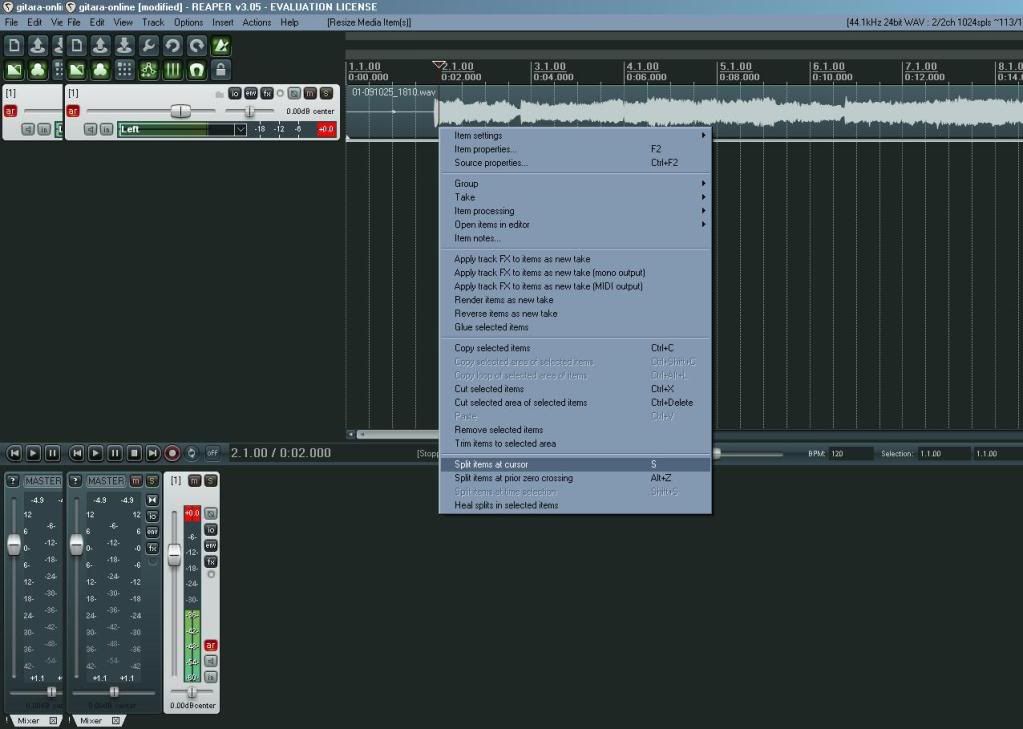Solo track 1 in track panel
Screen dimensions: 1023x729
pyautogui.click(x=326, y=93)
